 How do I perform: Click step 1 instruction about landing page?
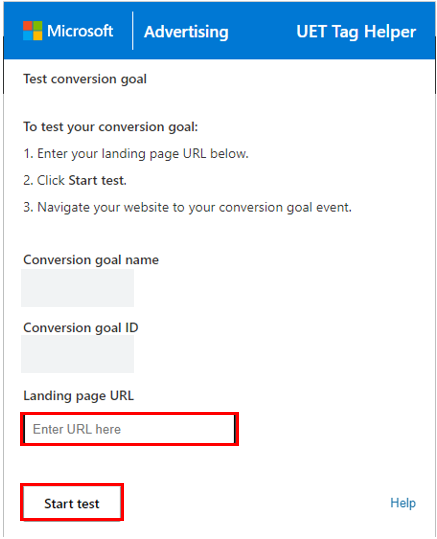pyautogui.click(x=136, y=154)
